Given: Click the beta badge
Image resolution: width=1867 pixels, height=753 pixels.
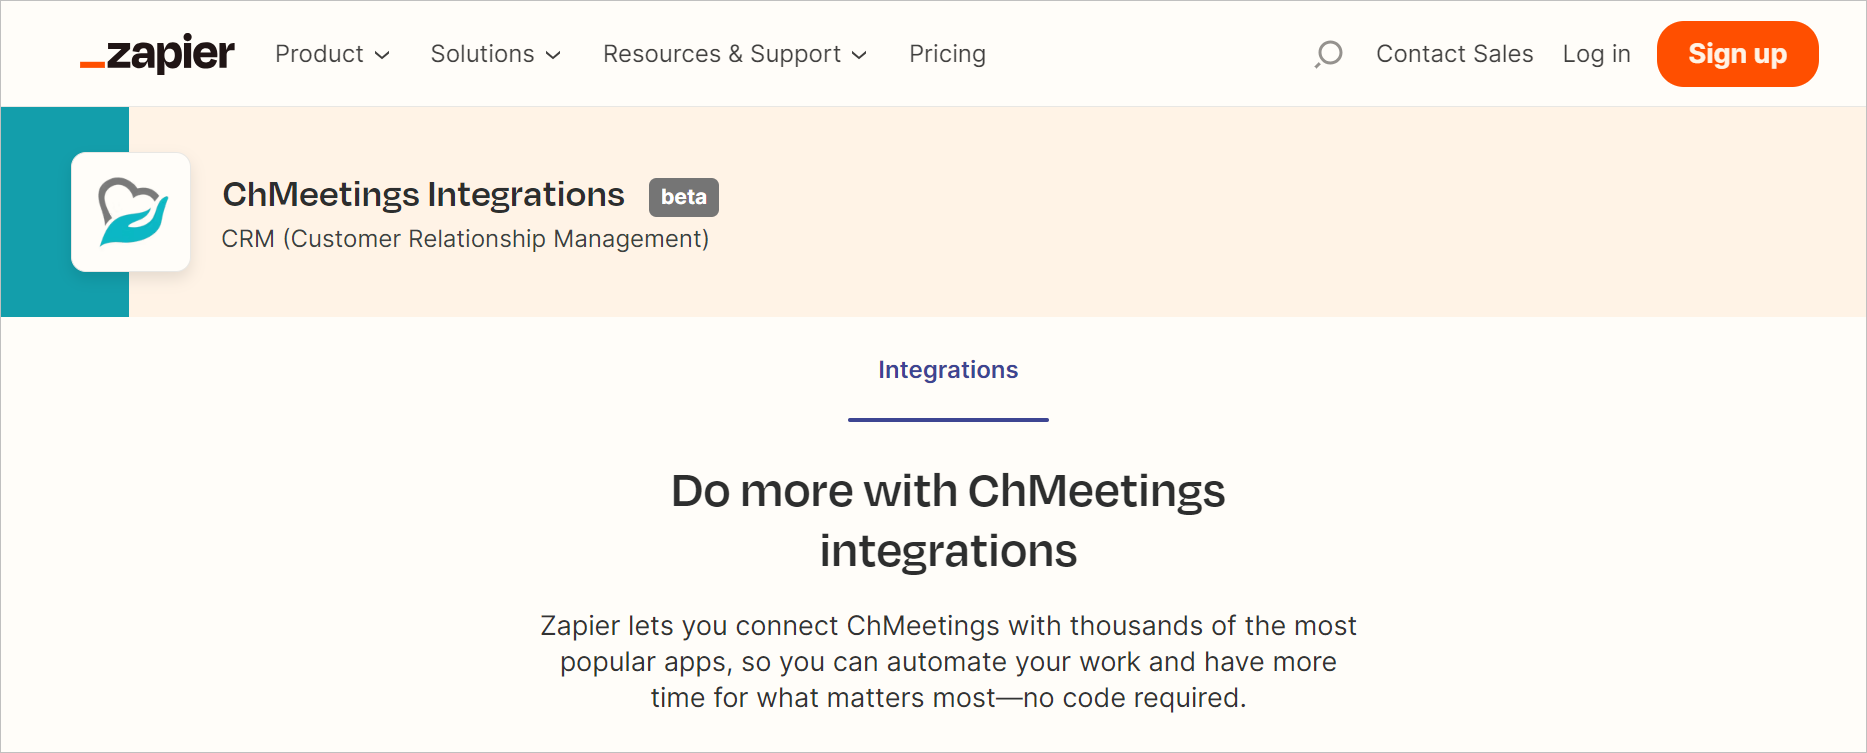Looking at the screenshot, I should point(684,197).
